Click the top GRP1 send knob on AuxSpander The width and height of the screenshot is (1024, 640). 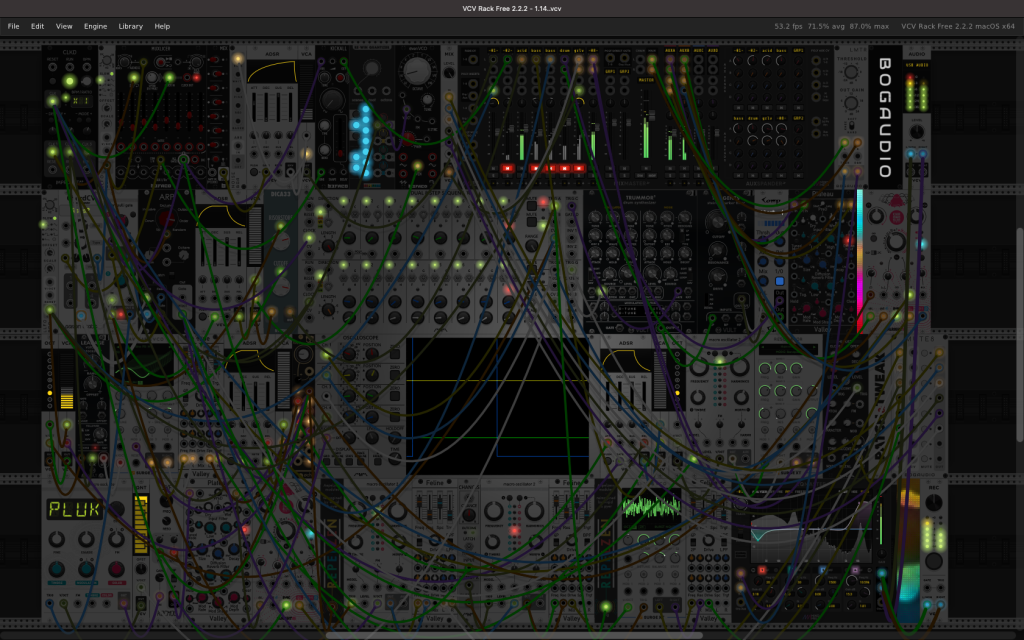click(799, 60)
